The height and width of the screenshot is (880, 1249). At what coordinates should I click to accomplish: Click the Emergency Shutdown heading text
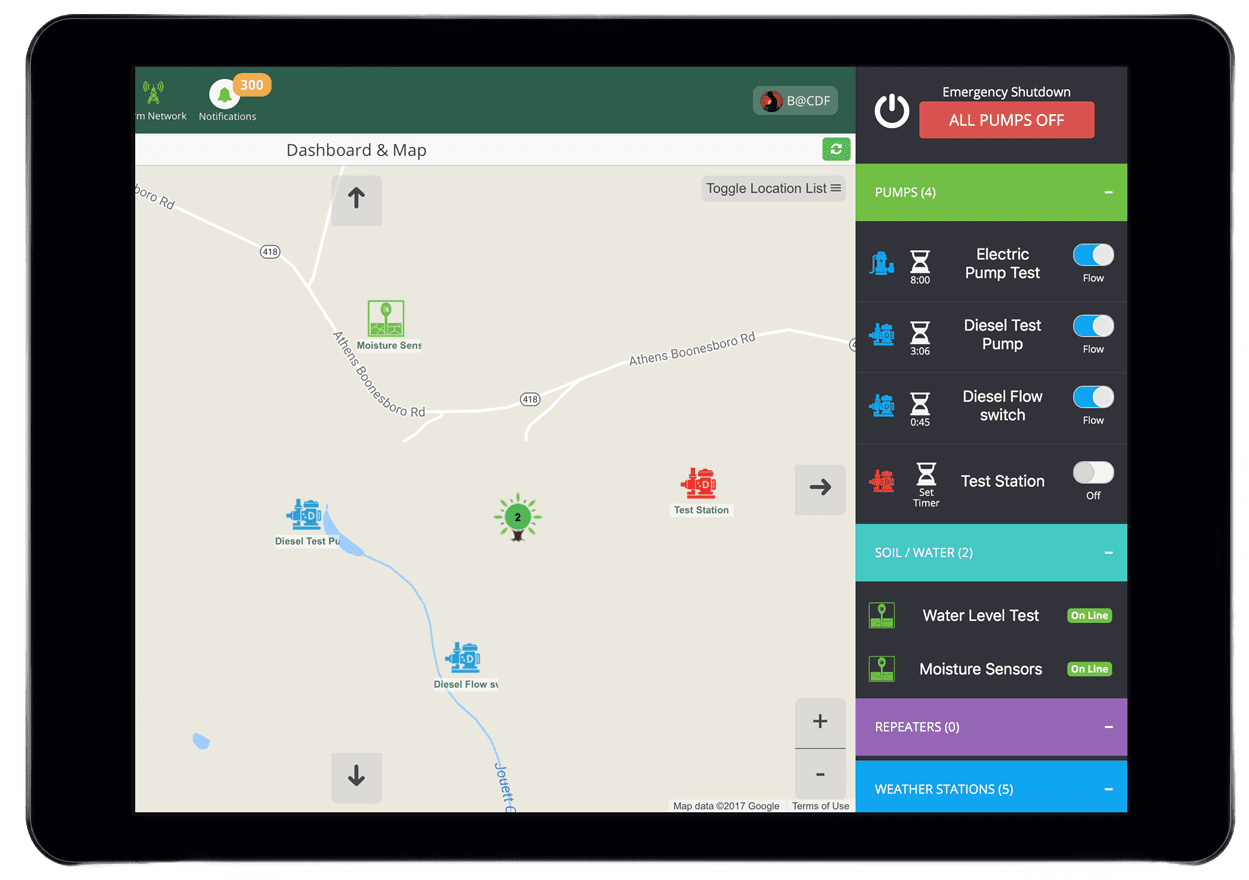click(x=1006, y=92)
